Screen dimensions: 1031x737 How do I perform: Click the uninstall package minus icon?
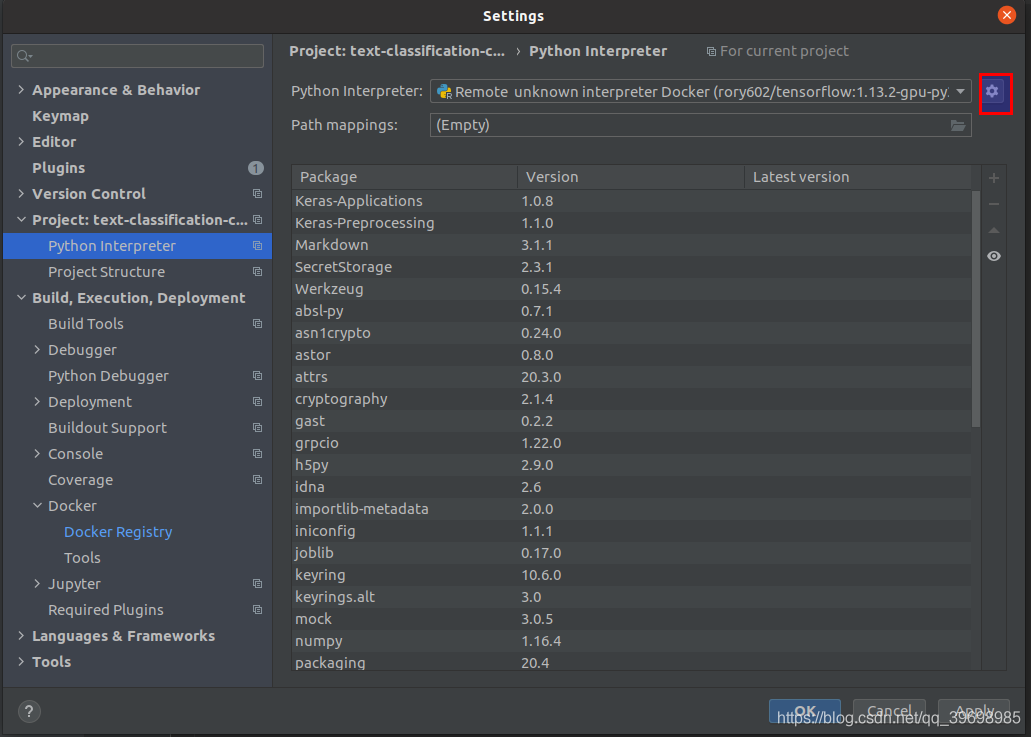993,204
